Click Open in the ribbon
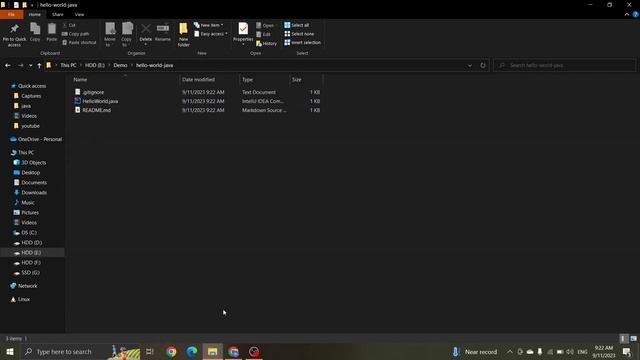The image size is (640, 360). click(265, 25)
